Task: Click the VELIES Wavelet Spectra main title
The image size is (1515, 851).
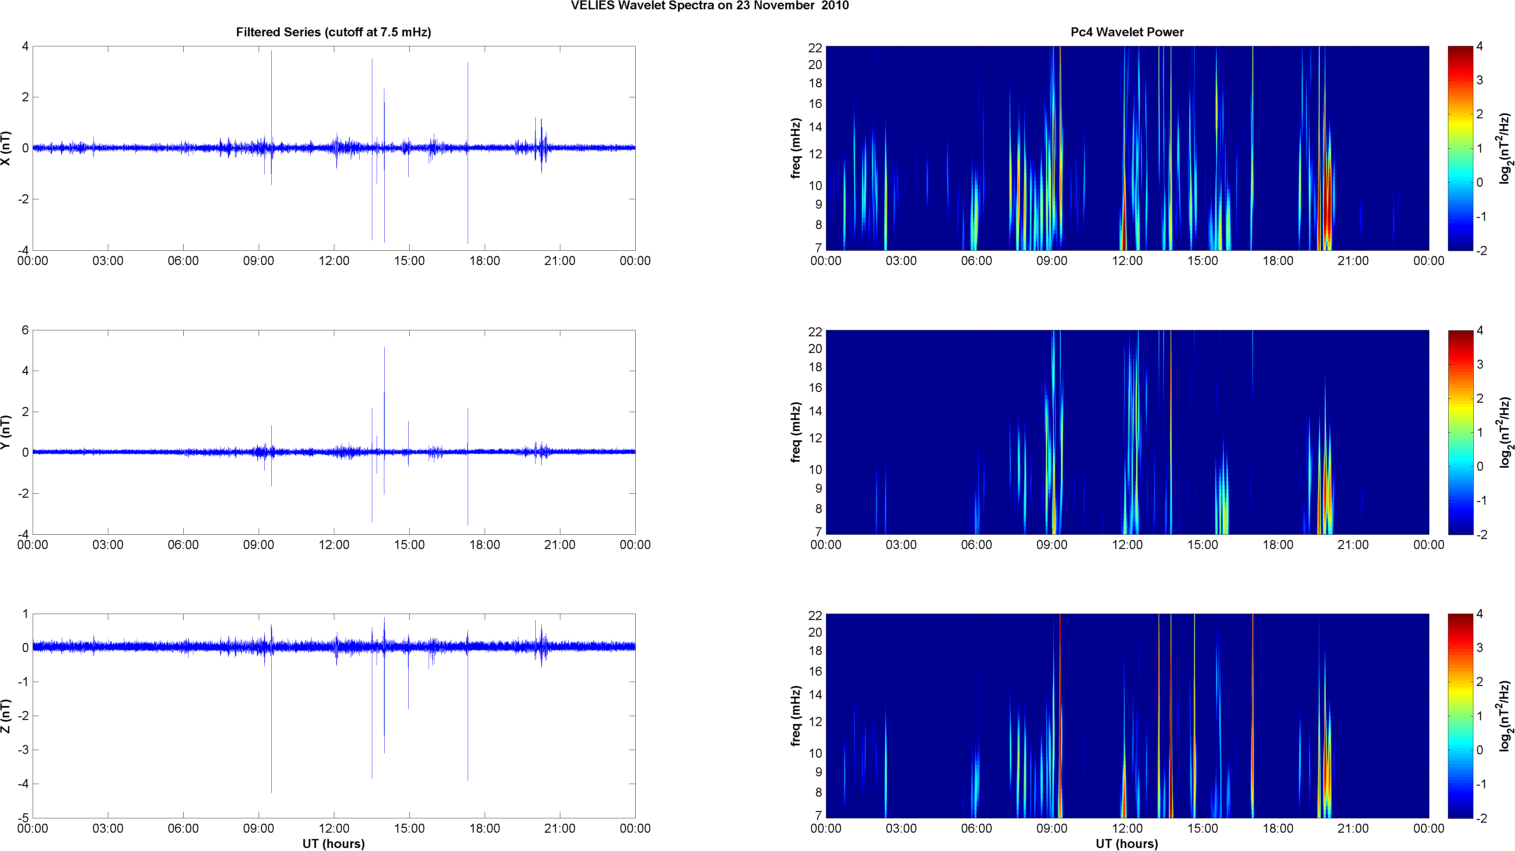Action: click(709, 6)
